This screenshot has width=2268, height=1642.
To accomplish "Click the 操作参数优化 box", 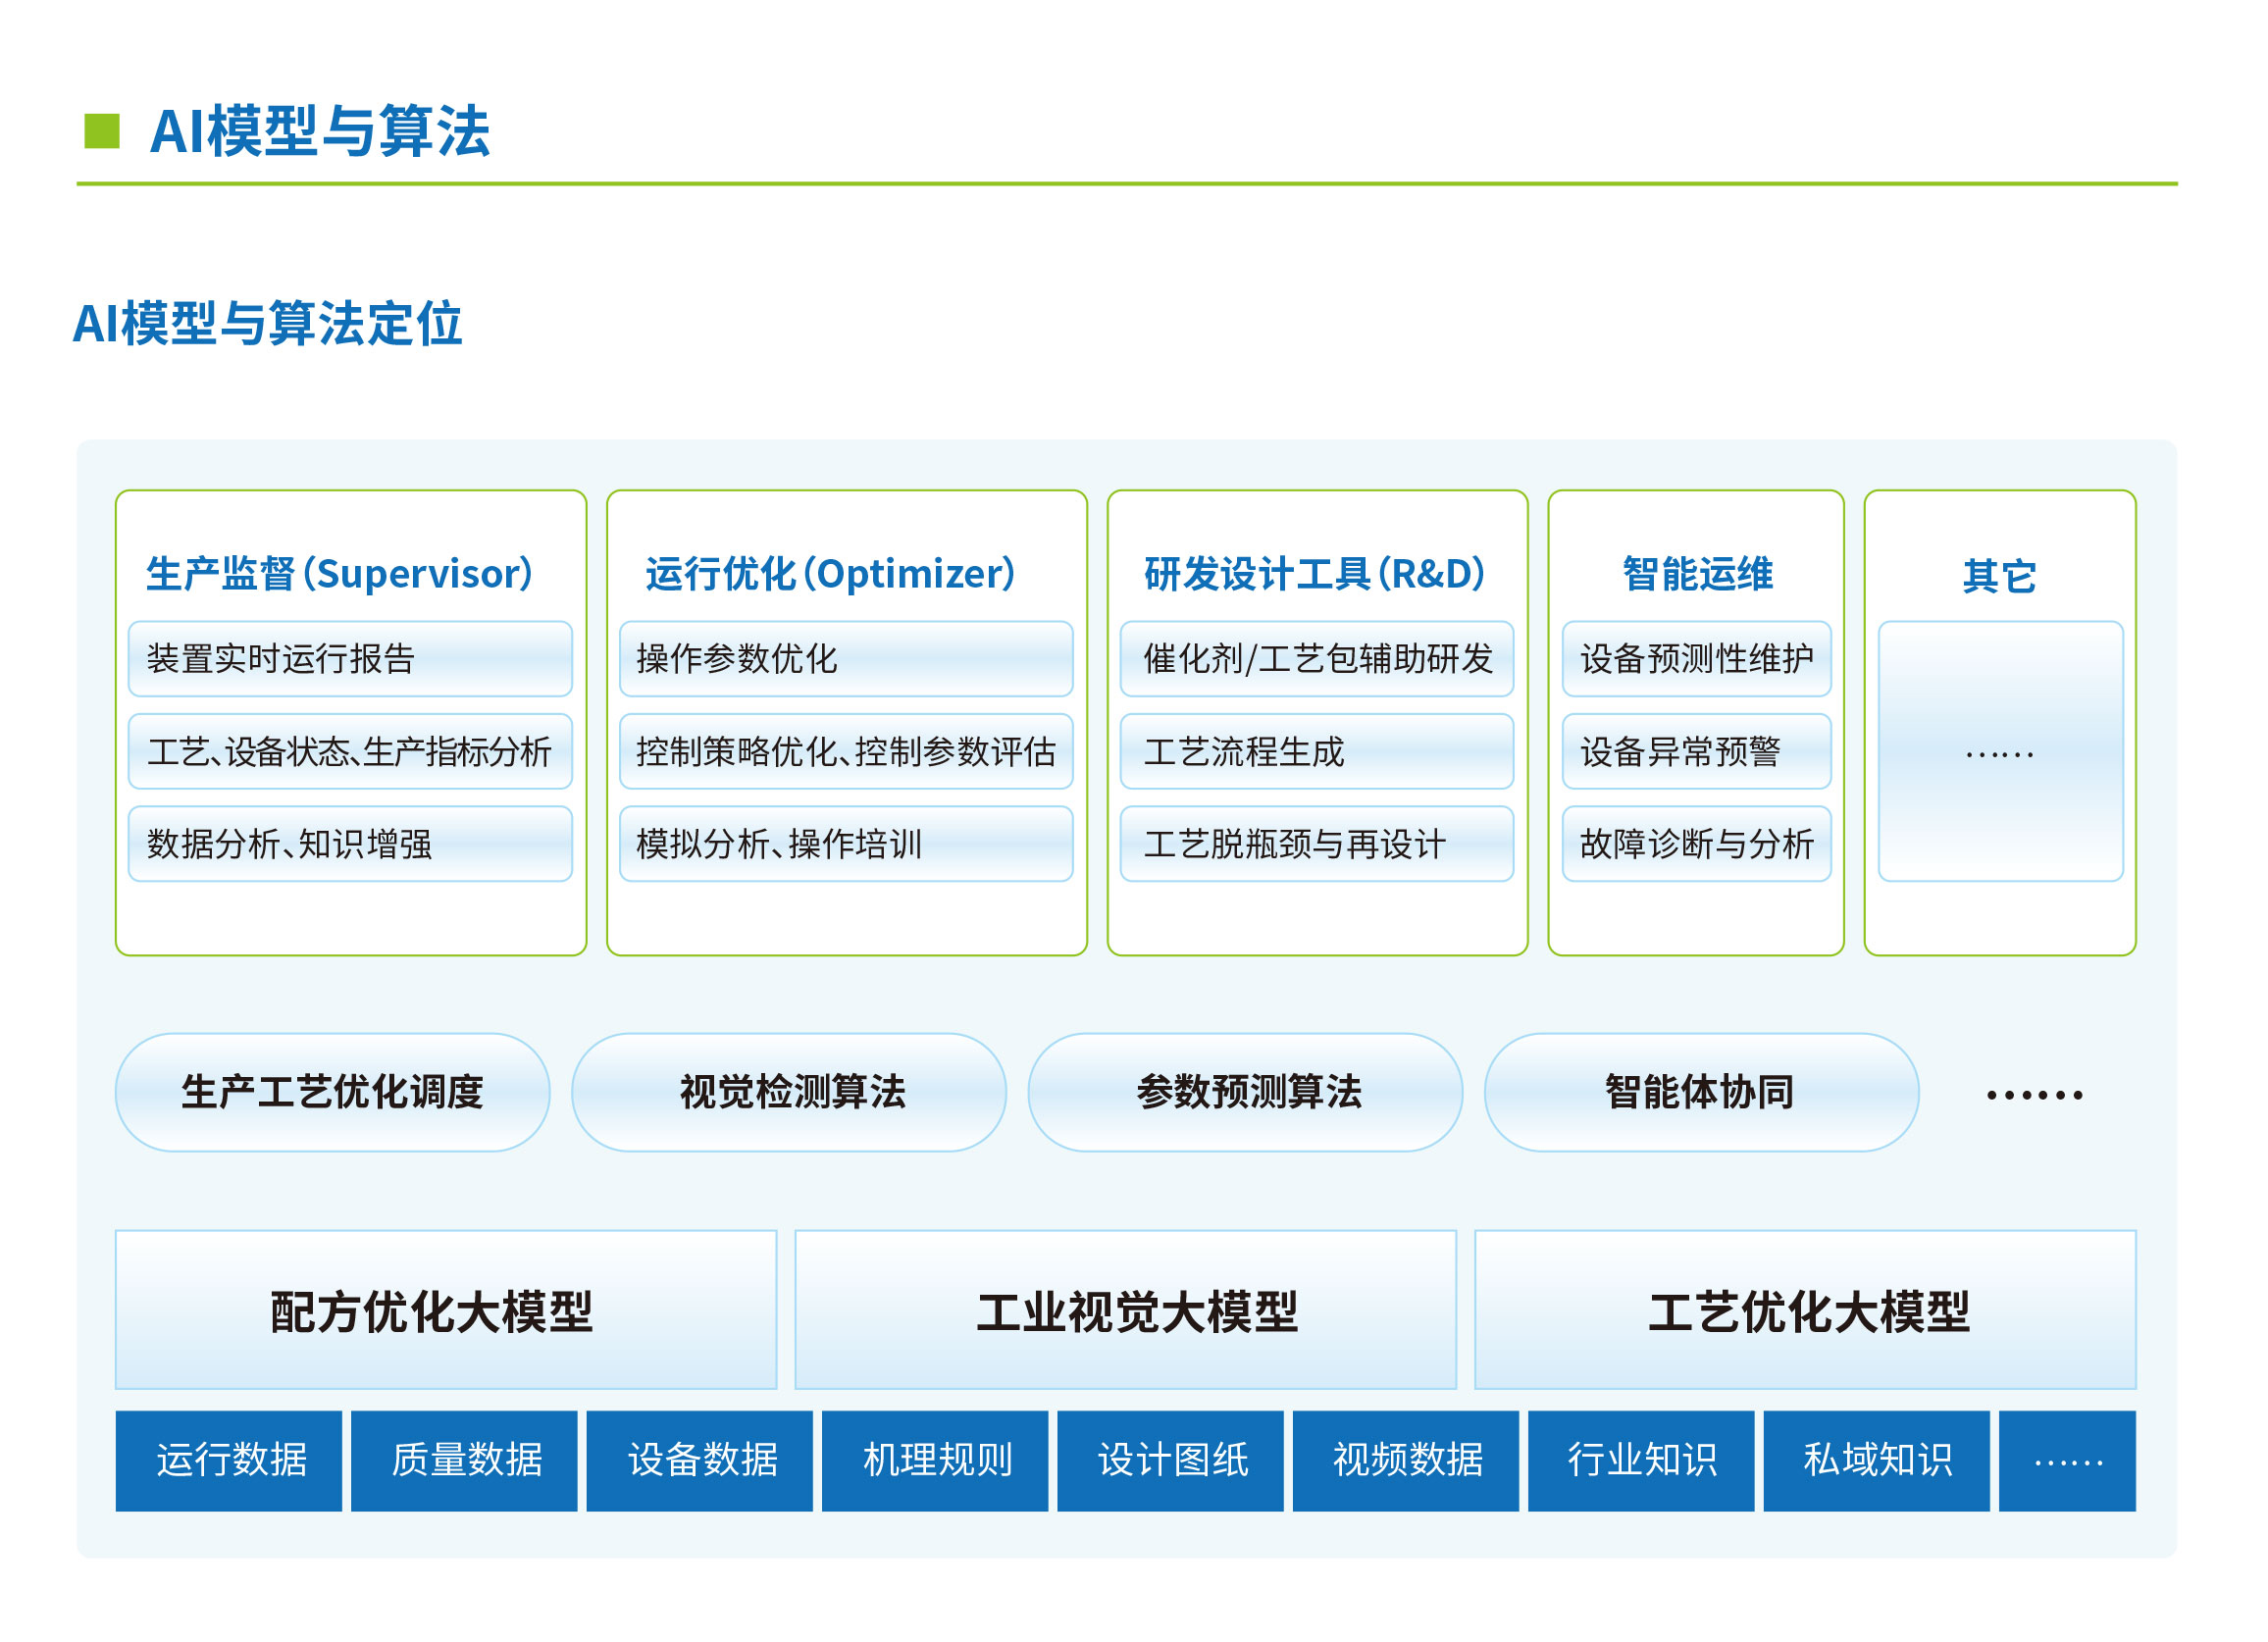I will (x=848, y=660).
